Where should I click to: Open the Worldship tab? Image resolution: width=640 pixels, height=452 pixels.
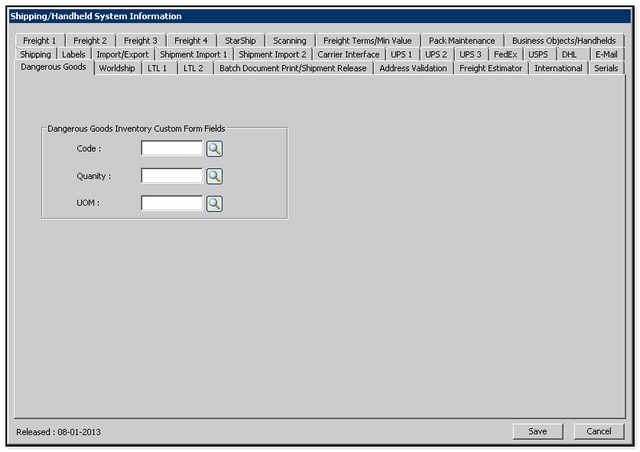(x=117, y=68)
